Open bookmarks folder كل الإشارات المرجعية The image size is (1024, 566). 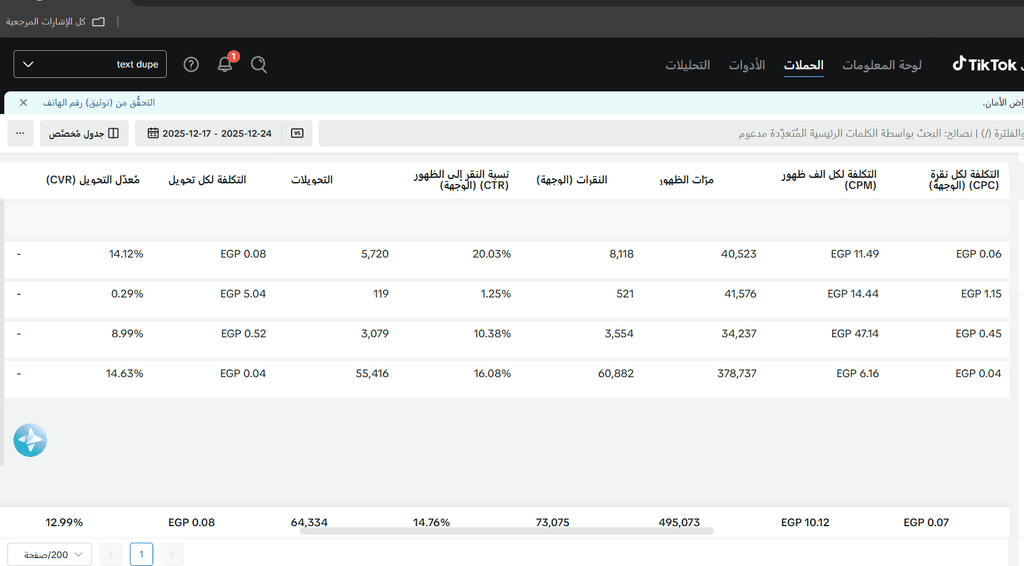[55, 22]
